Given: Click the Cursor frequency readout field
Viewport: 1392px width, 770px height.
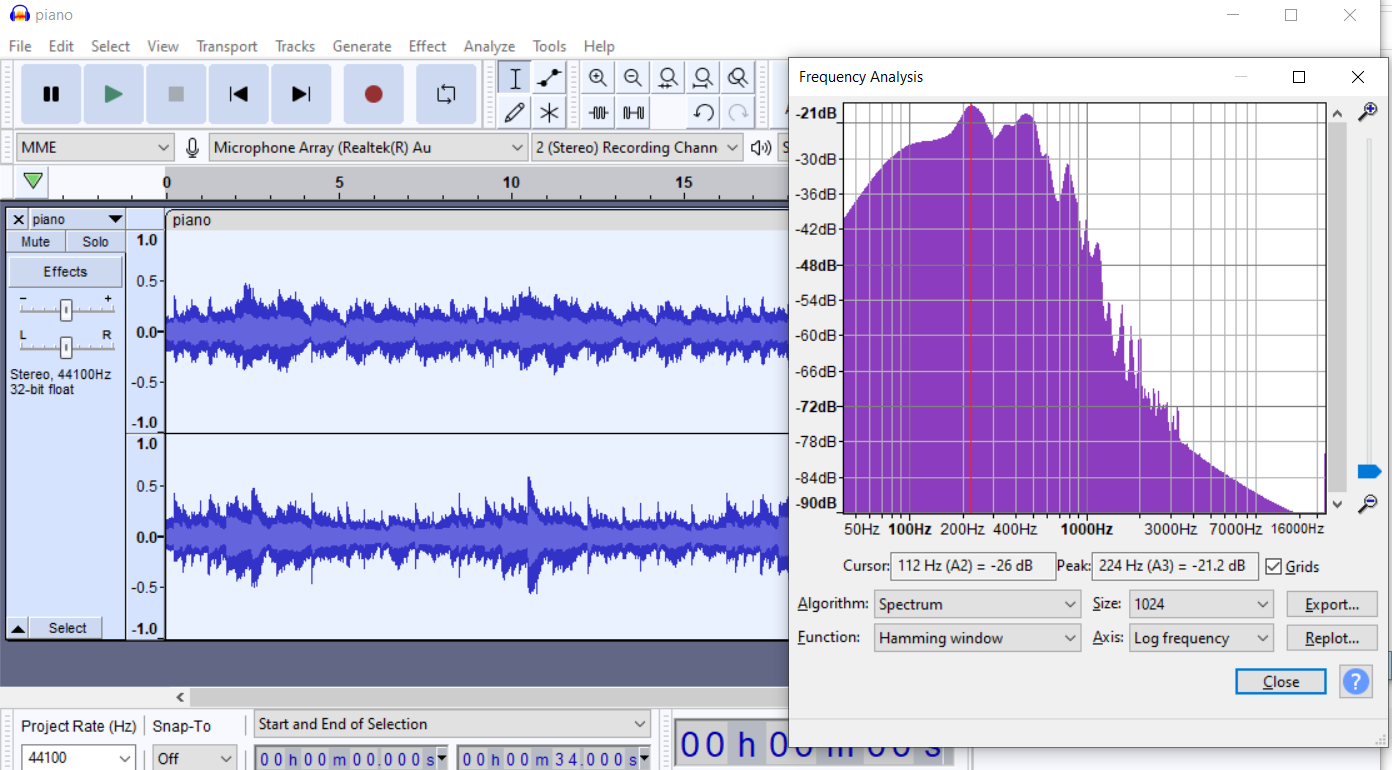Looking at the screenshot, I should [x=973, y=566].
